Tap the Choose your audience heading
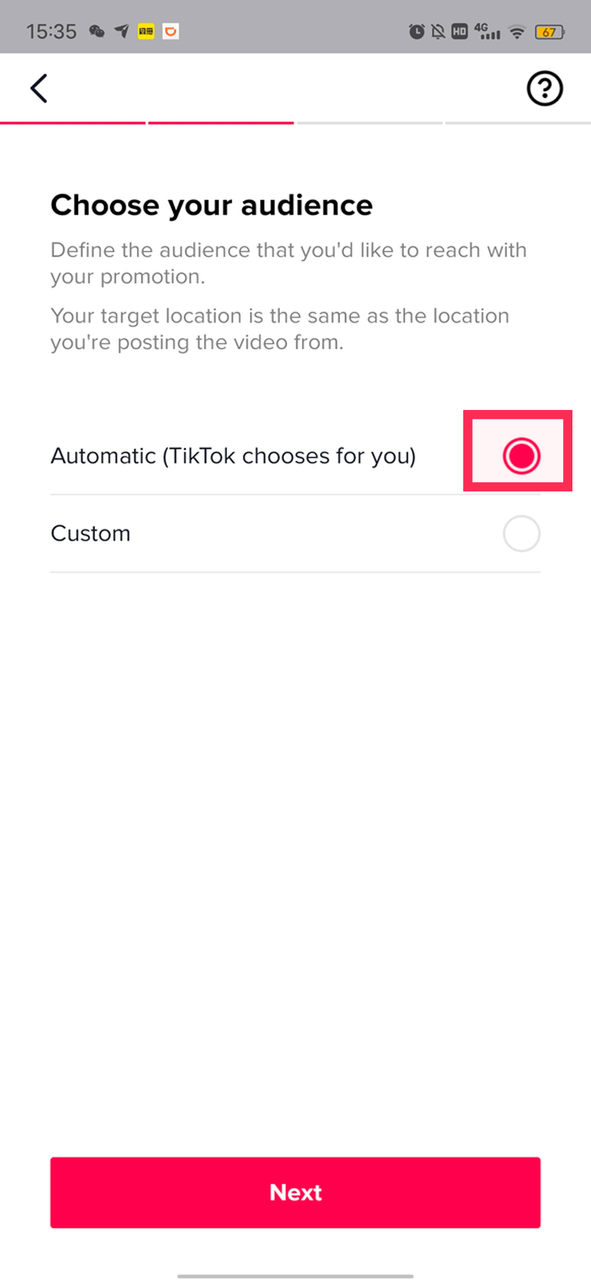The width and height of the screenshot is (591, 1280). [212, 205]
